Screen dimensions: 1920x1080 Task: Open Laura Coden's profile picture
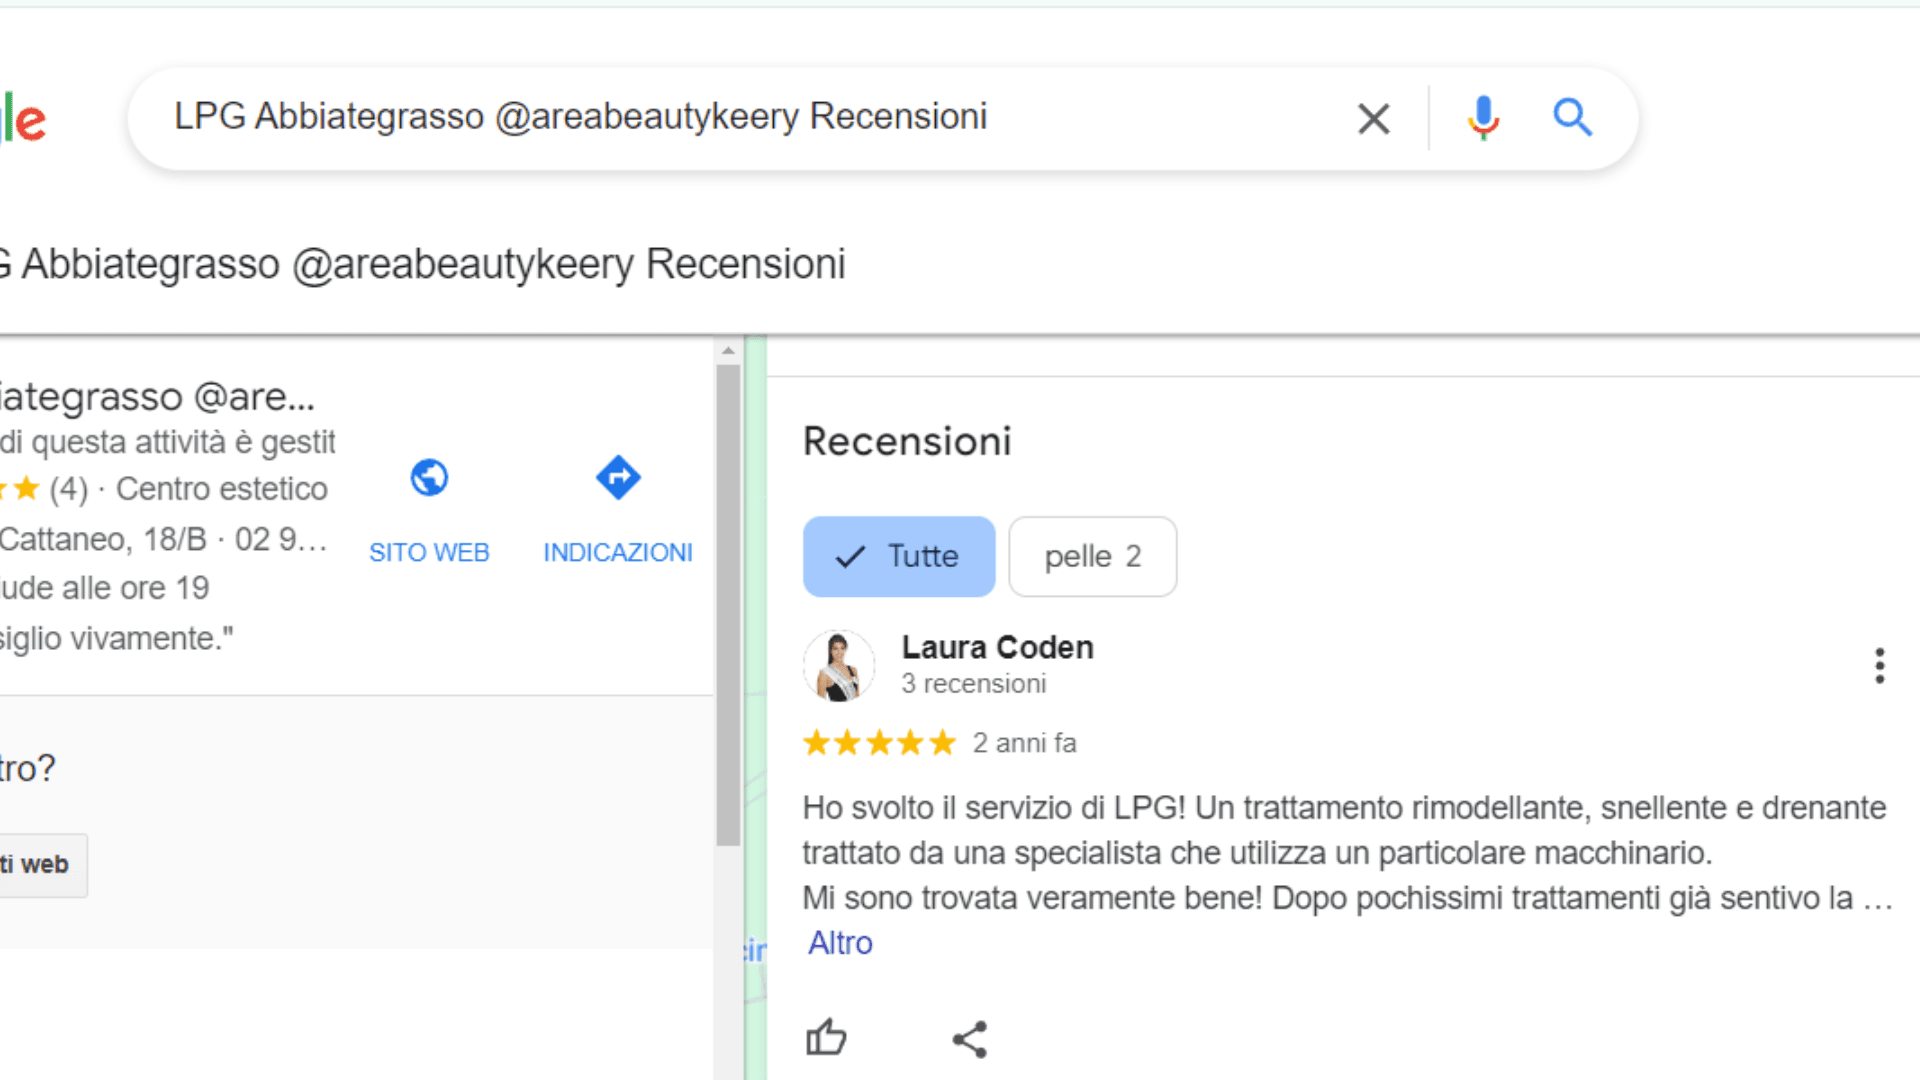click(838, 665)
